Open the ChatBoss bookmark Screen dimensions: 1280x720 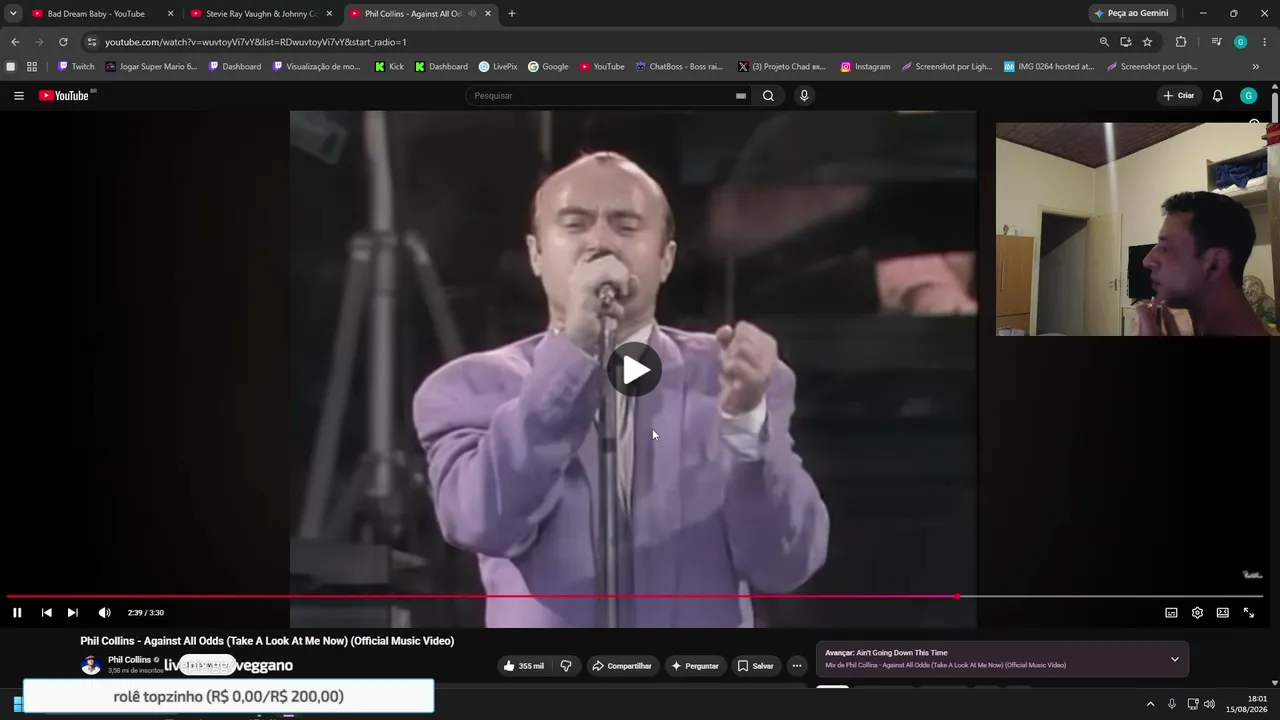click(679, 67)
